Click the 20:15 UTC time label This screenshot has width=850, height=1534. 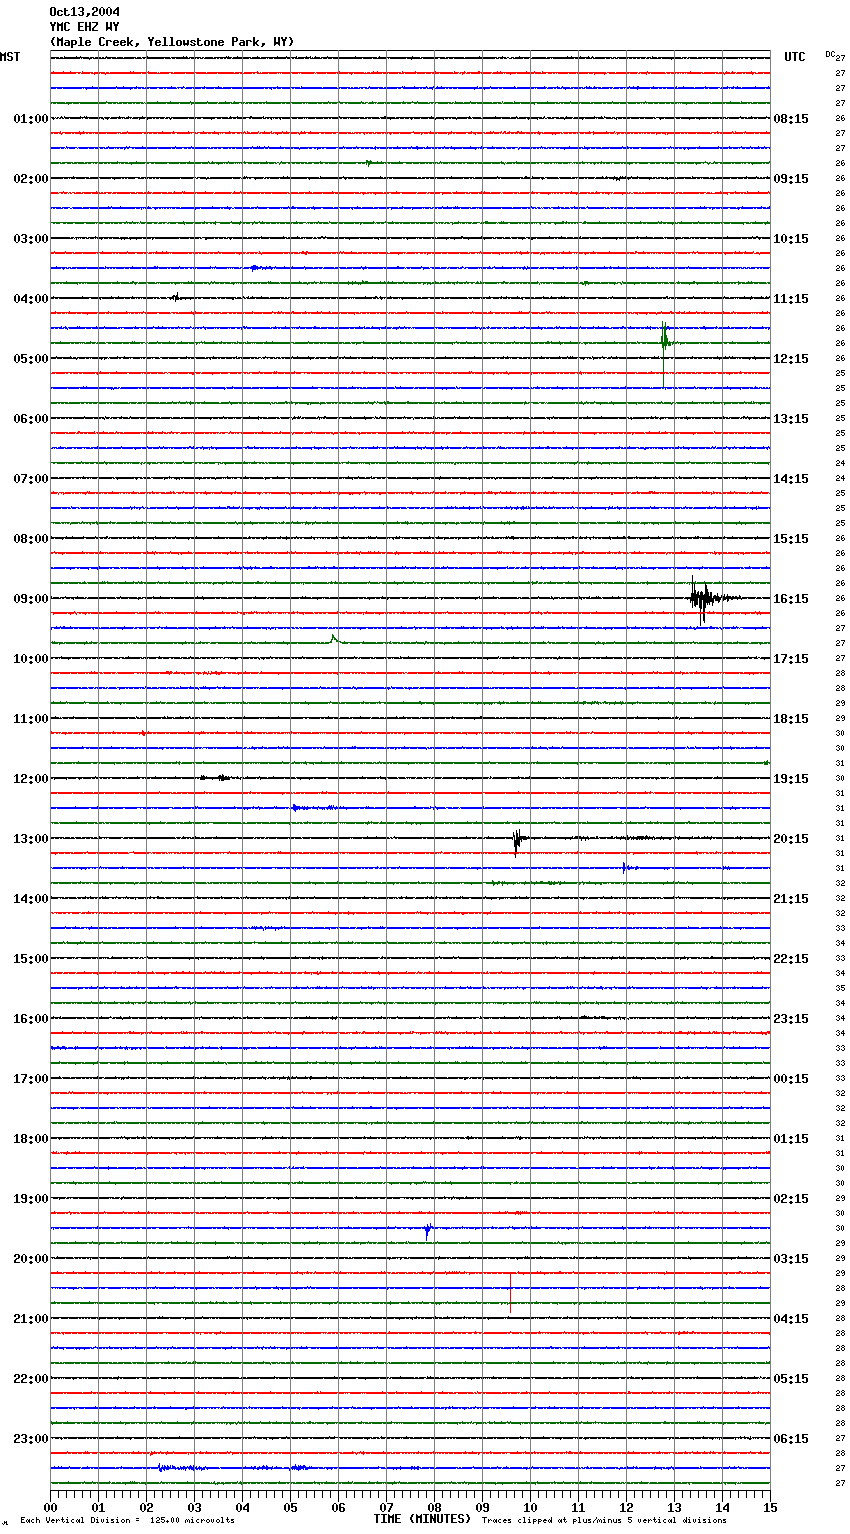click(791, 839)
